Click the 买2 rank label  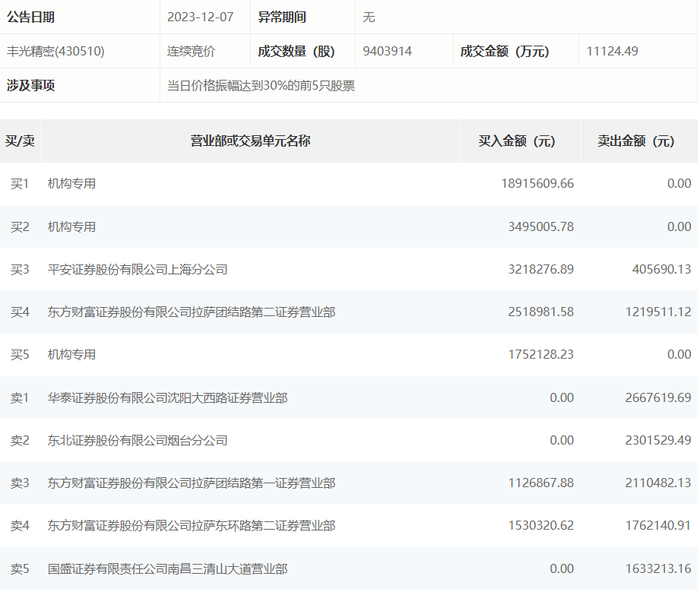click(20, 226)
